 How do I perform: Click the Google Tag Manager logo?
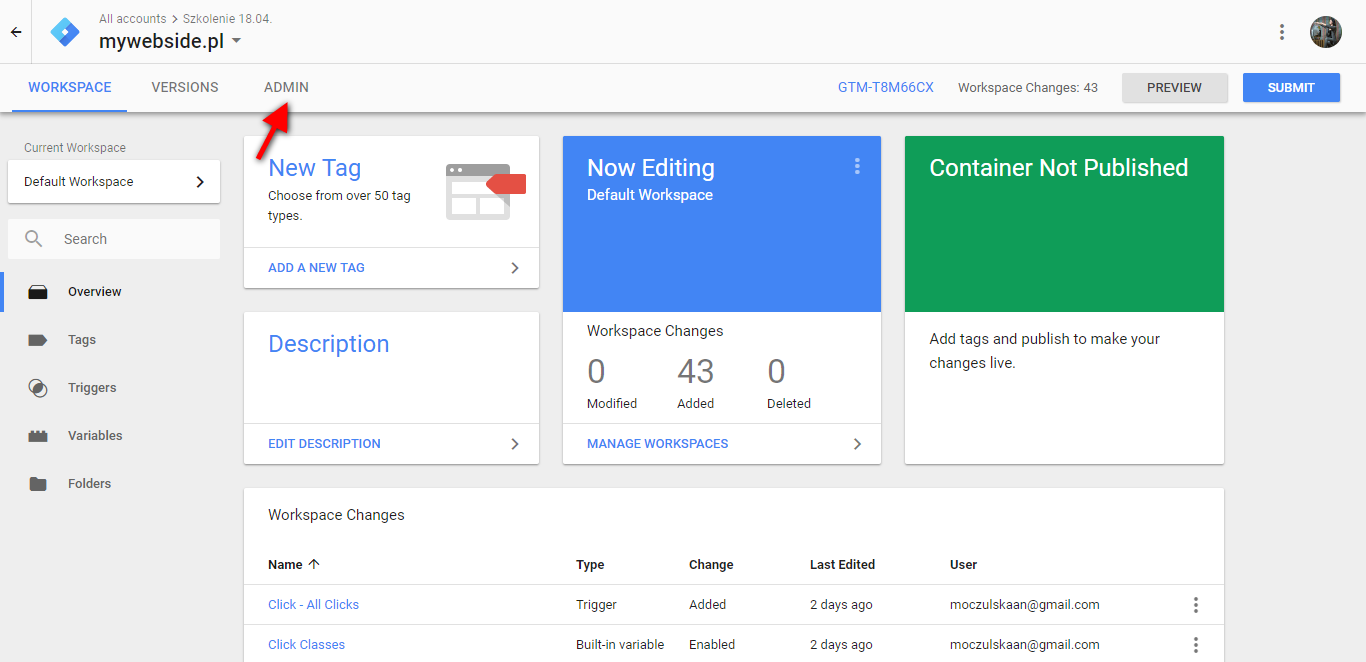tap(65, 32)
